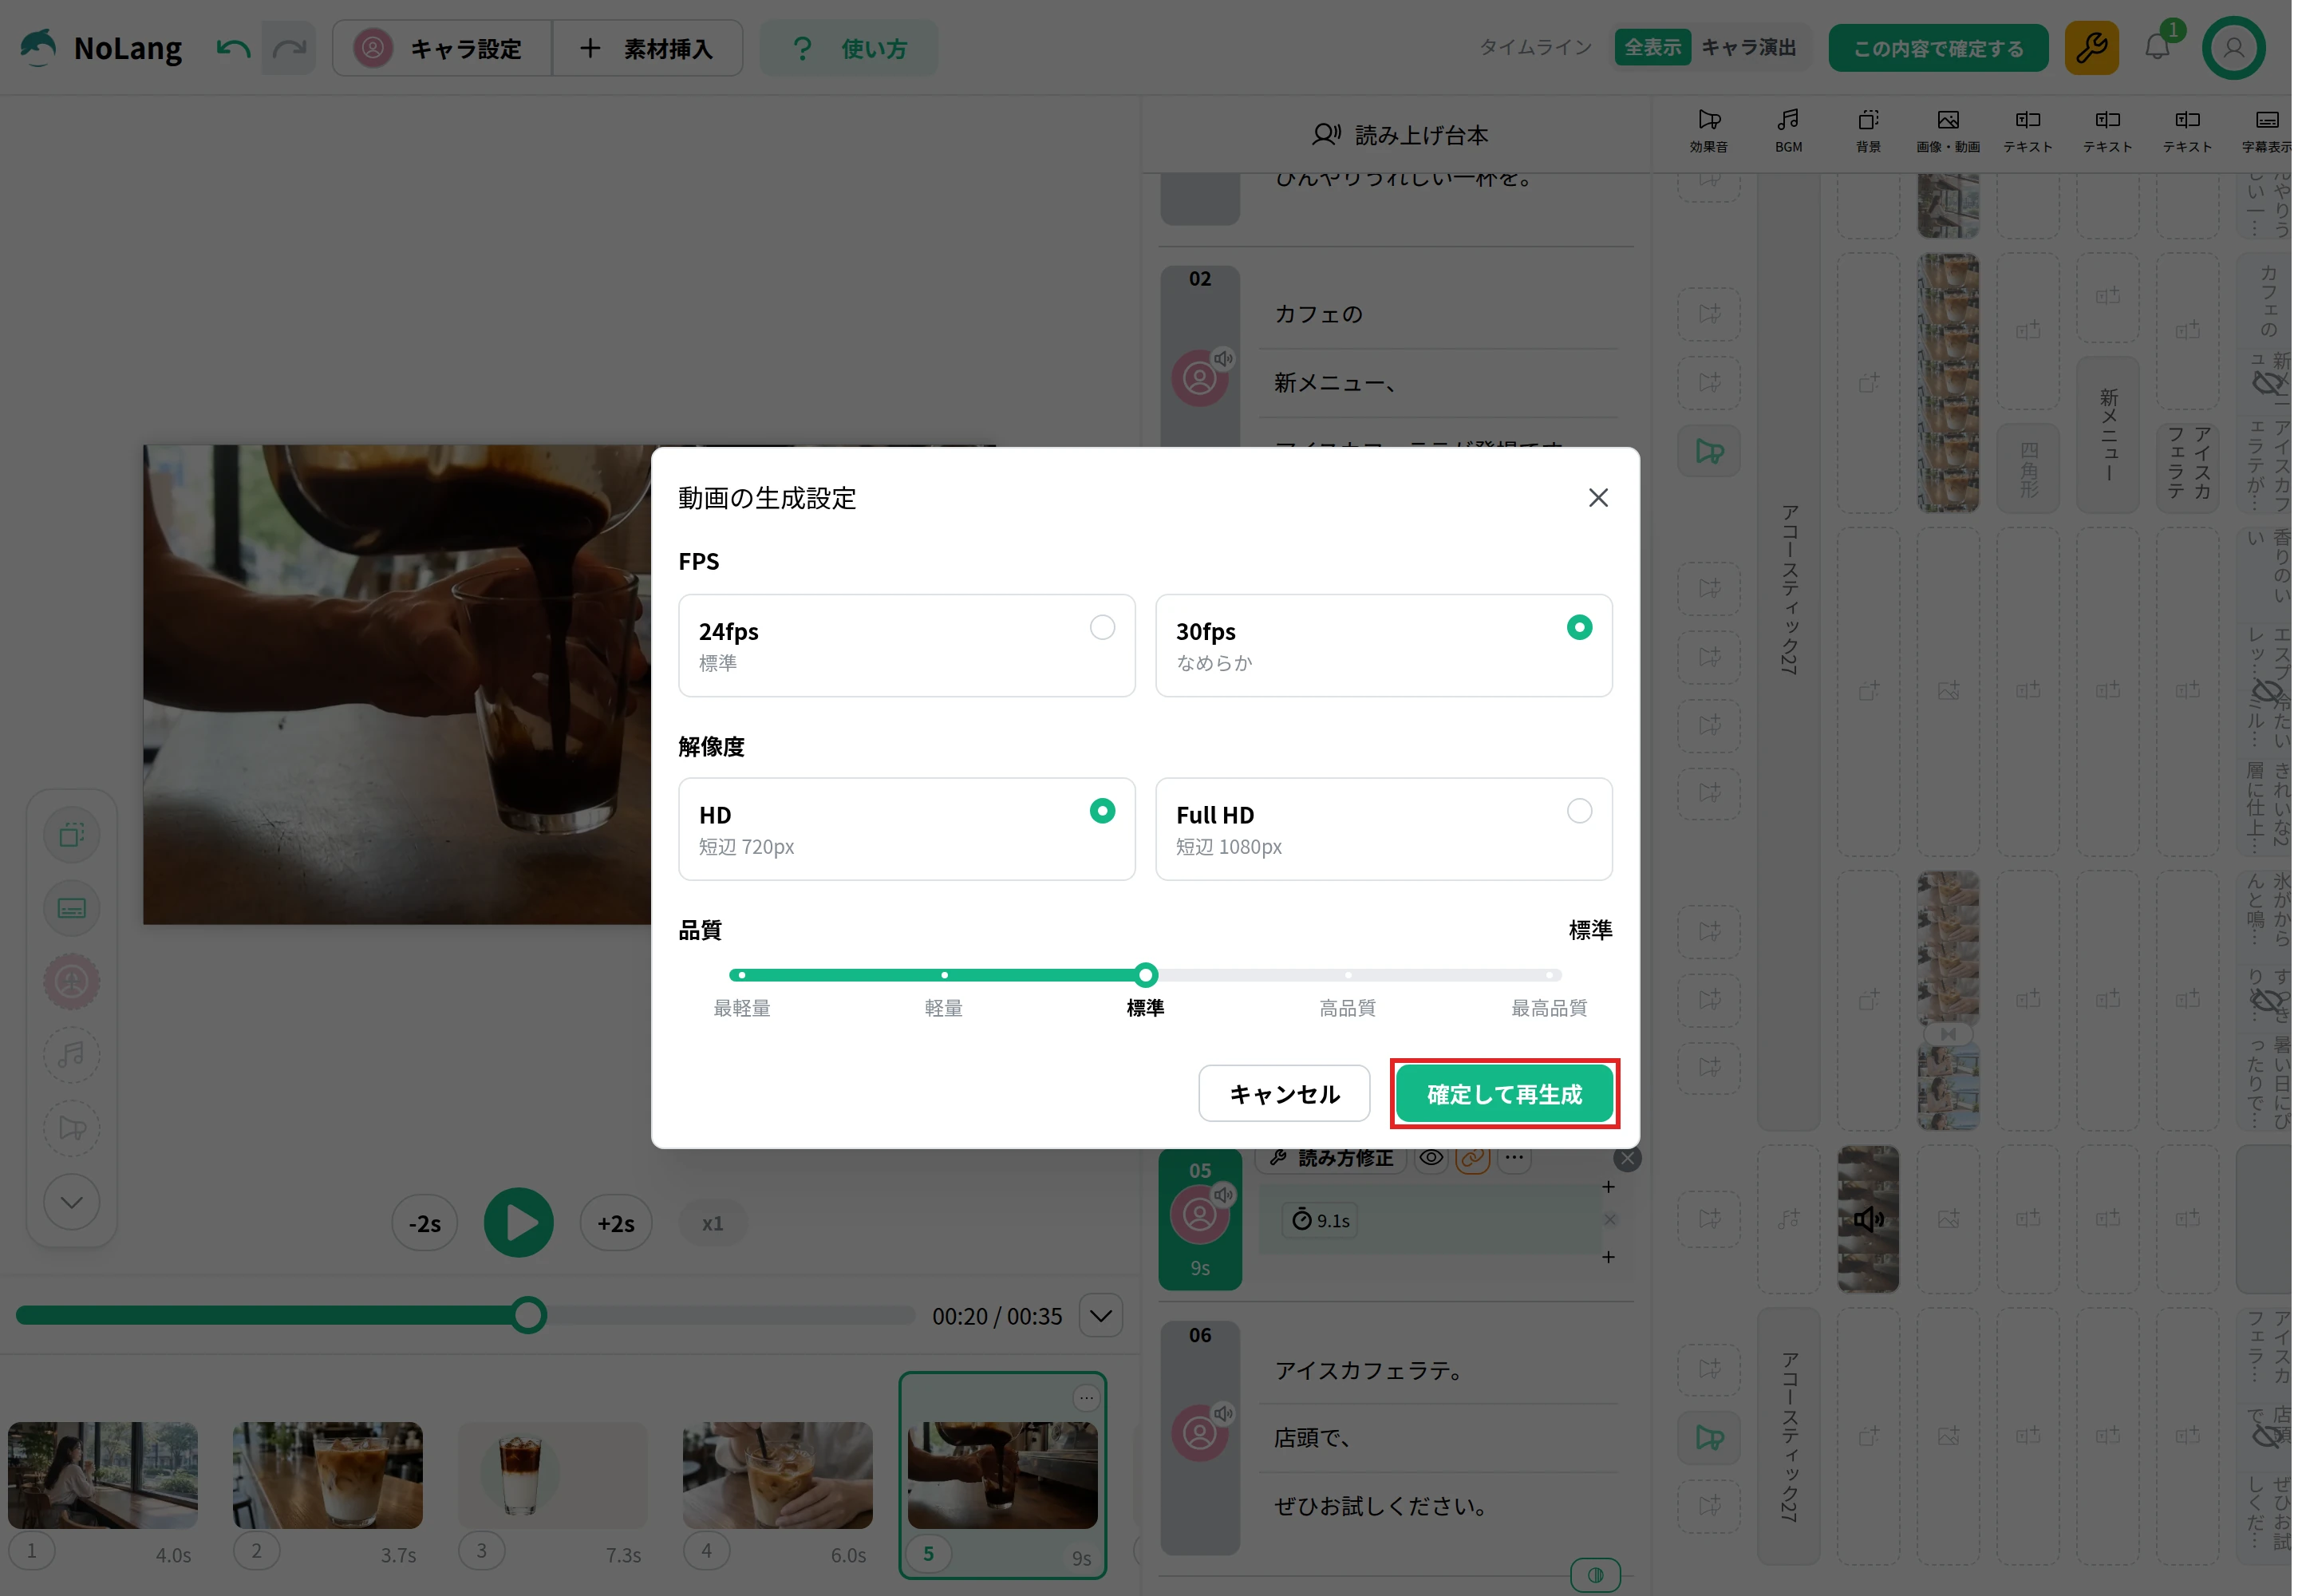Image resolution: width=2298 pixels, height=1596 pixels.
Task: Open the 使い方 help tab
Action: [x=849, y=48]
